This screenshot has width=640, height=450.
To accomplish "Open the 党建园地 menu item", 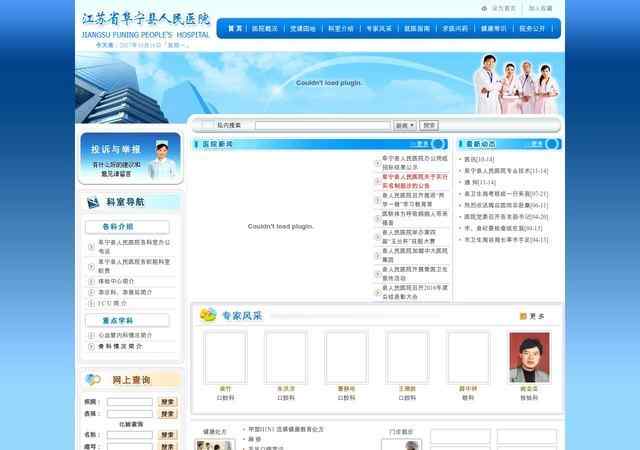I will (302, 29).
